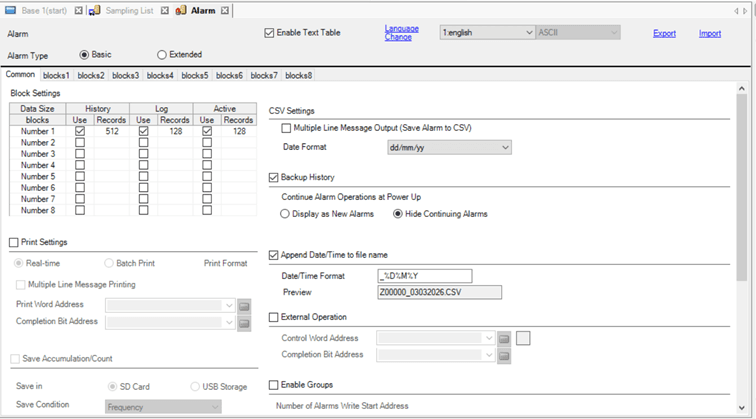Open address picker for External Operation Completion Bit
Screen dimensions: 756x419
(504, 354)
